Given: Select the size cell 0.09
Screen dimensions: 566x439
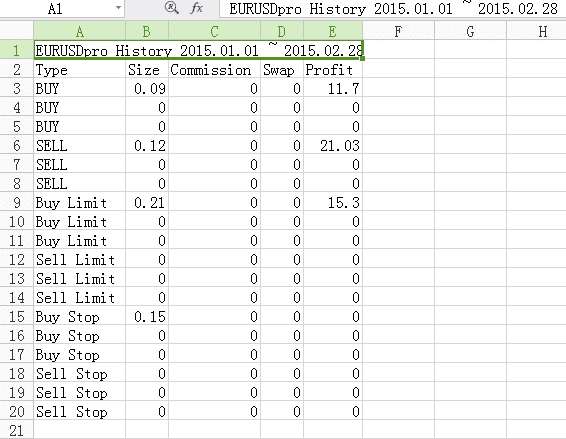Looking at the screenshot, I should click(147, 88).
